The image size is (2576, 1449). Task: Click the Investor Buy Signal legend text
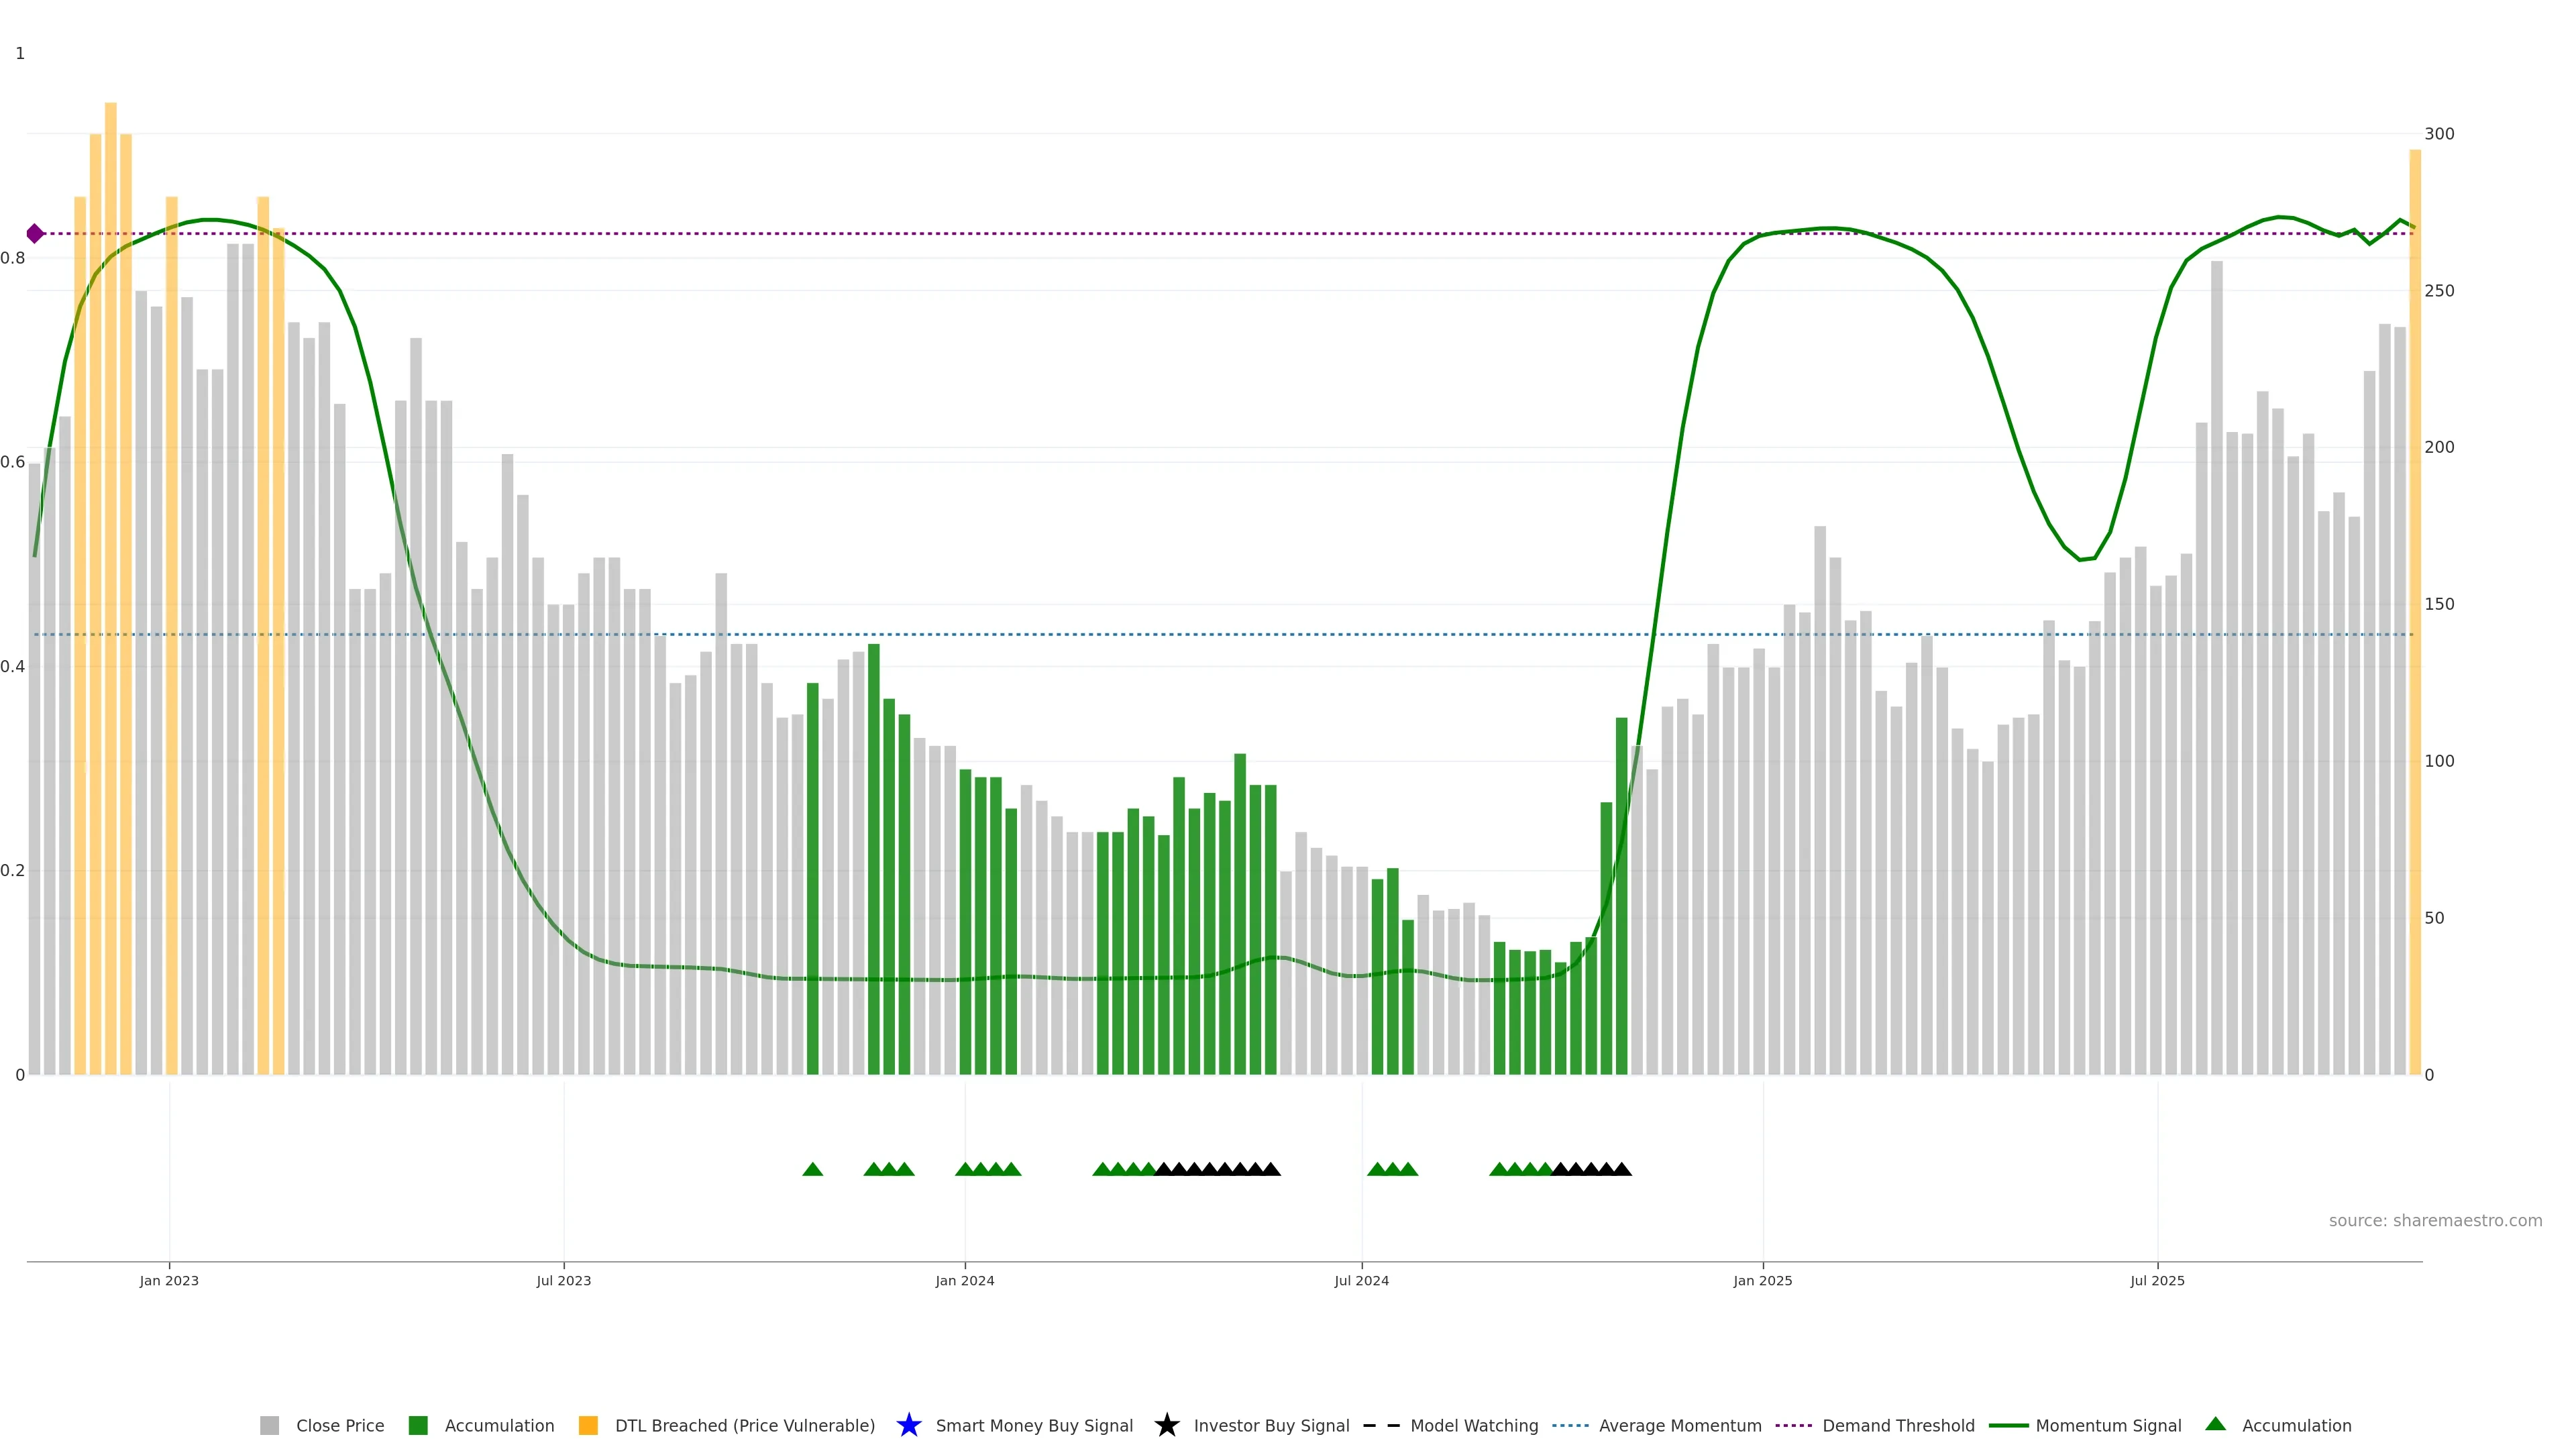tap(1271, 1425)
